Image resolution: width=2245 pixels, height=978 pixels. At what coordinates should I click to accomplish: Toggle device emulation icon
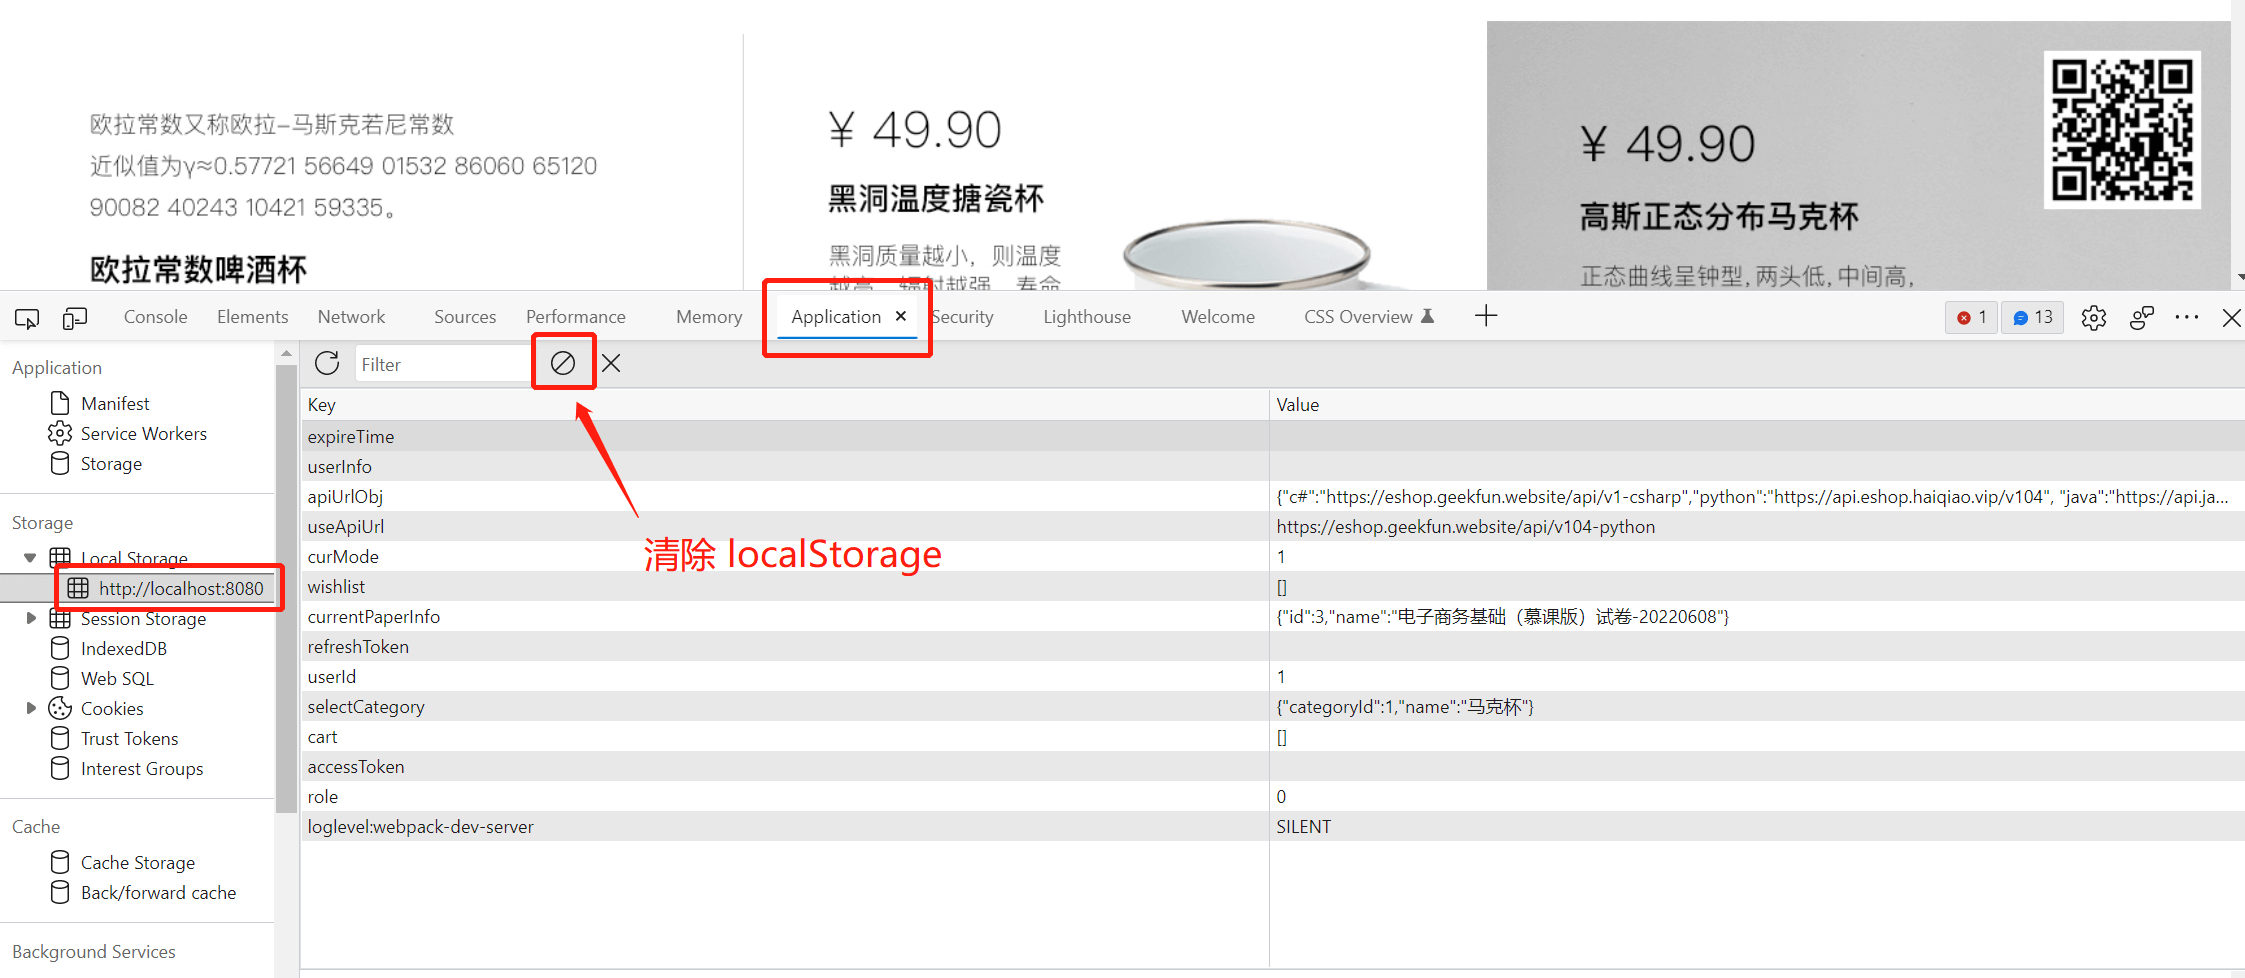[x=75, y=318]
